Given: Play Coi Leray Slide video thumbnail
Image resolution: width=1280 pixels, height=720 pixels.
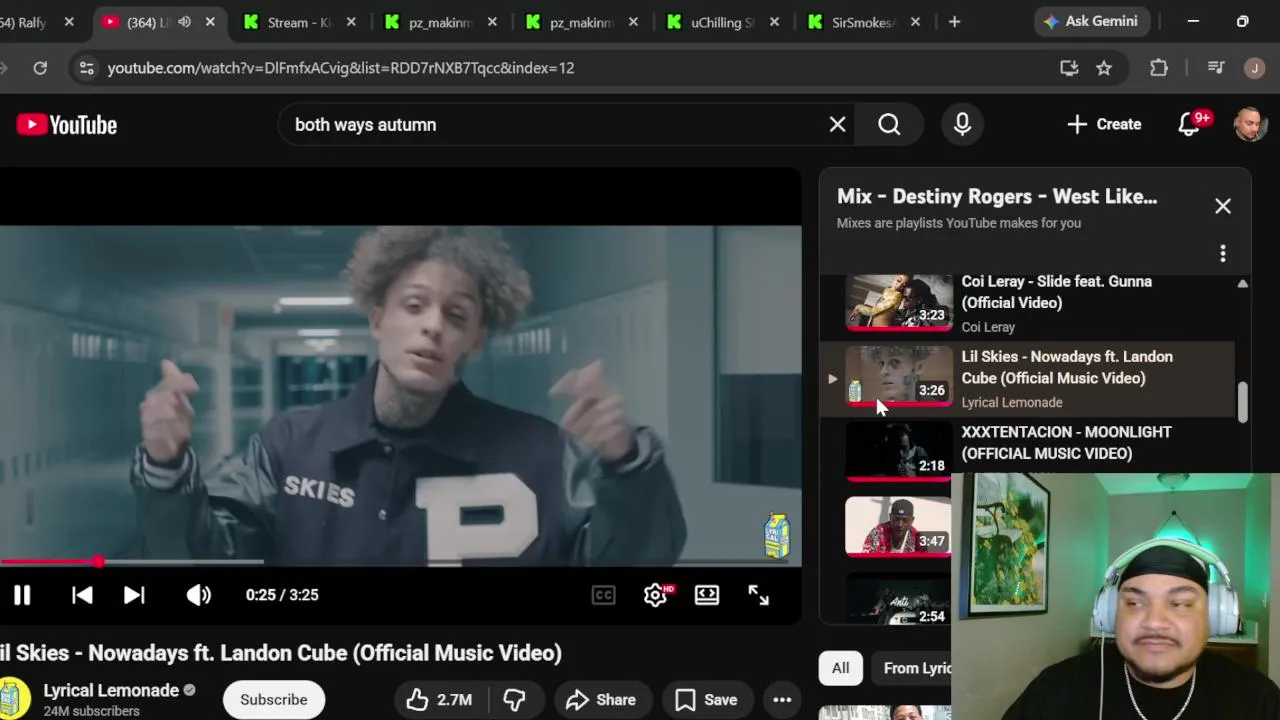Looking at the screenshot, I should point(899,301).
